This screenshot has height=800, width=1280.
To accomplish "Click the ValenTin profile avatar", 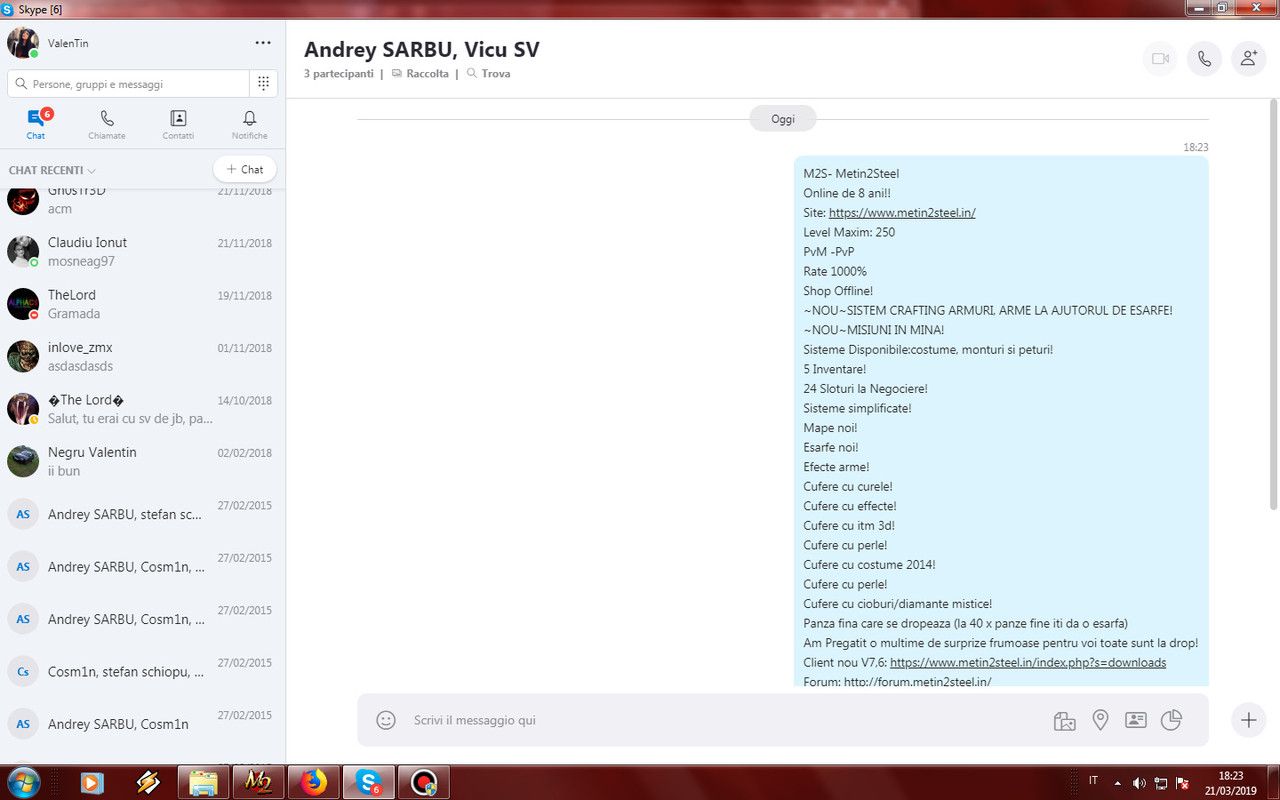I will [23, 43].
